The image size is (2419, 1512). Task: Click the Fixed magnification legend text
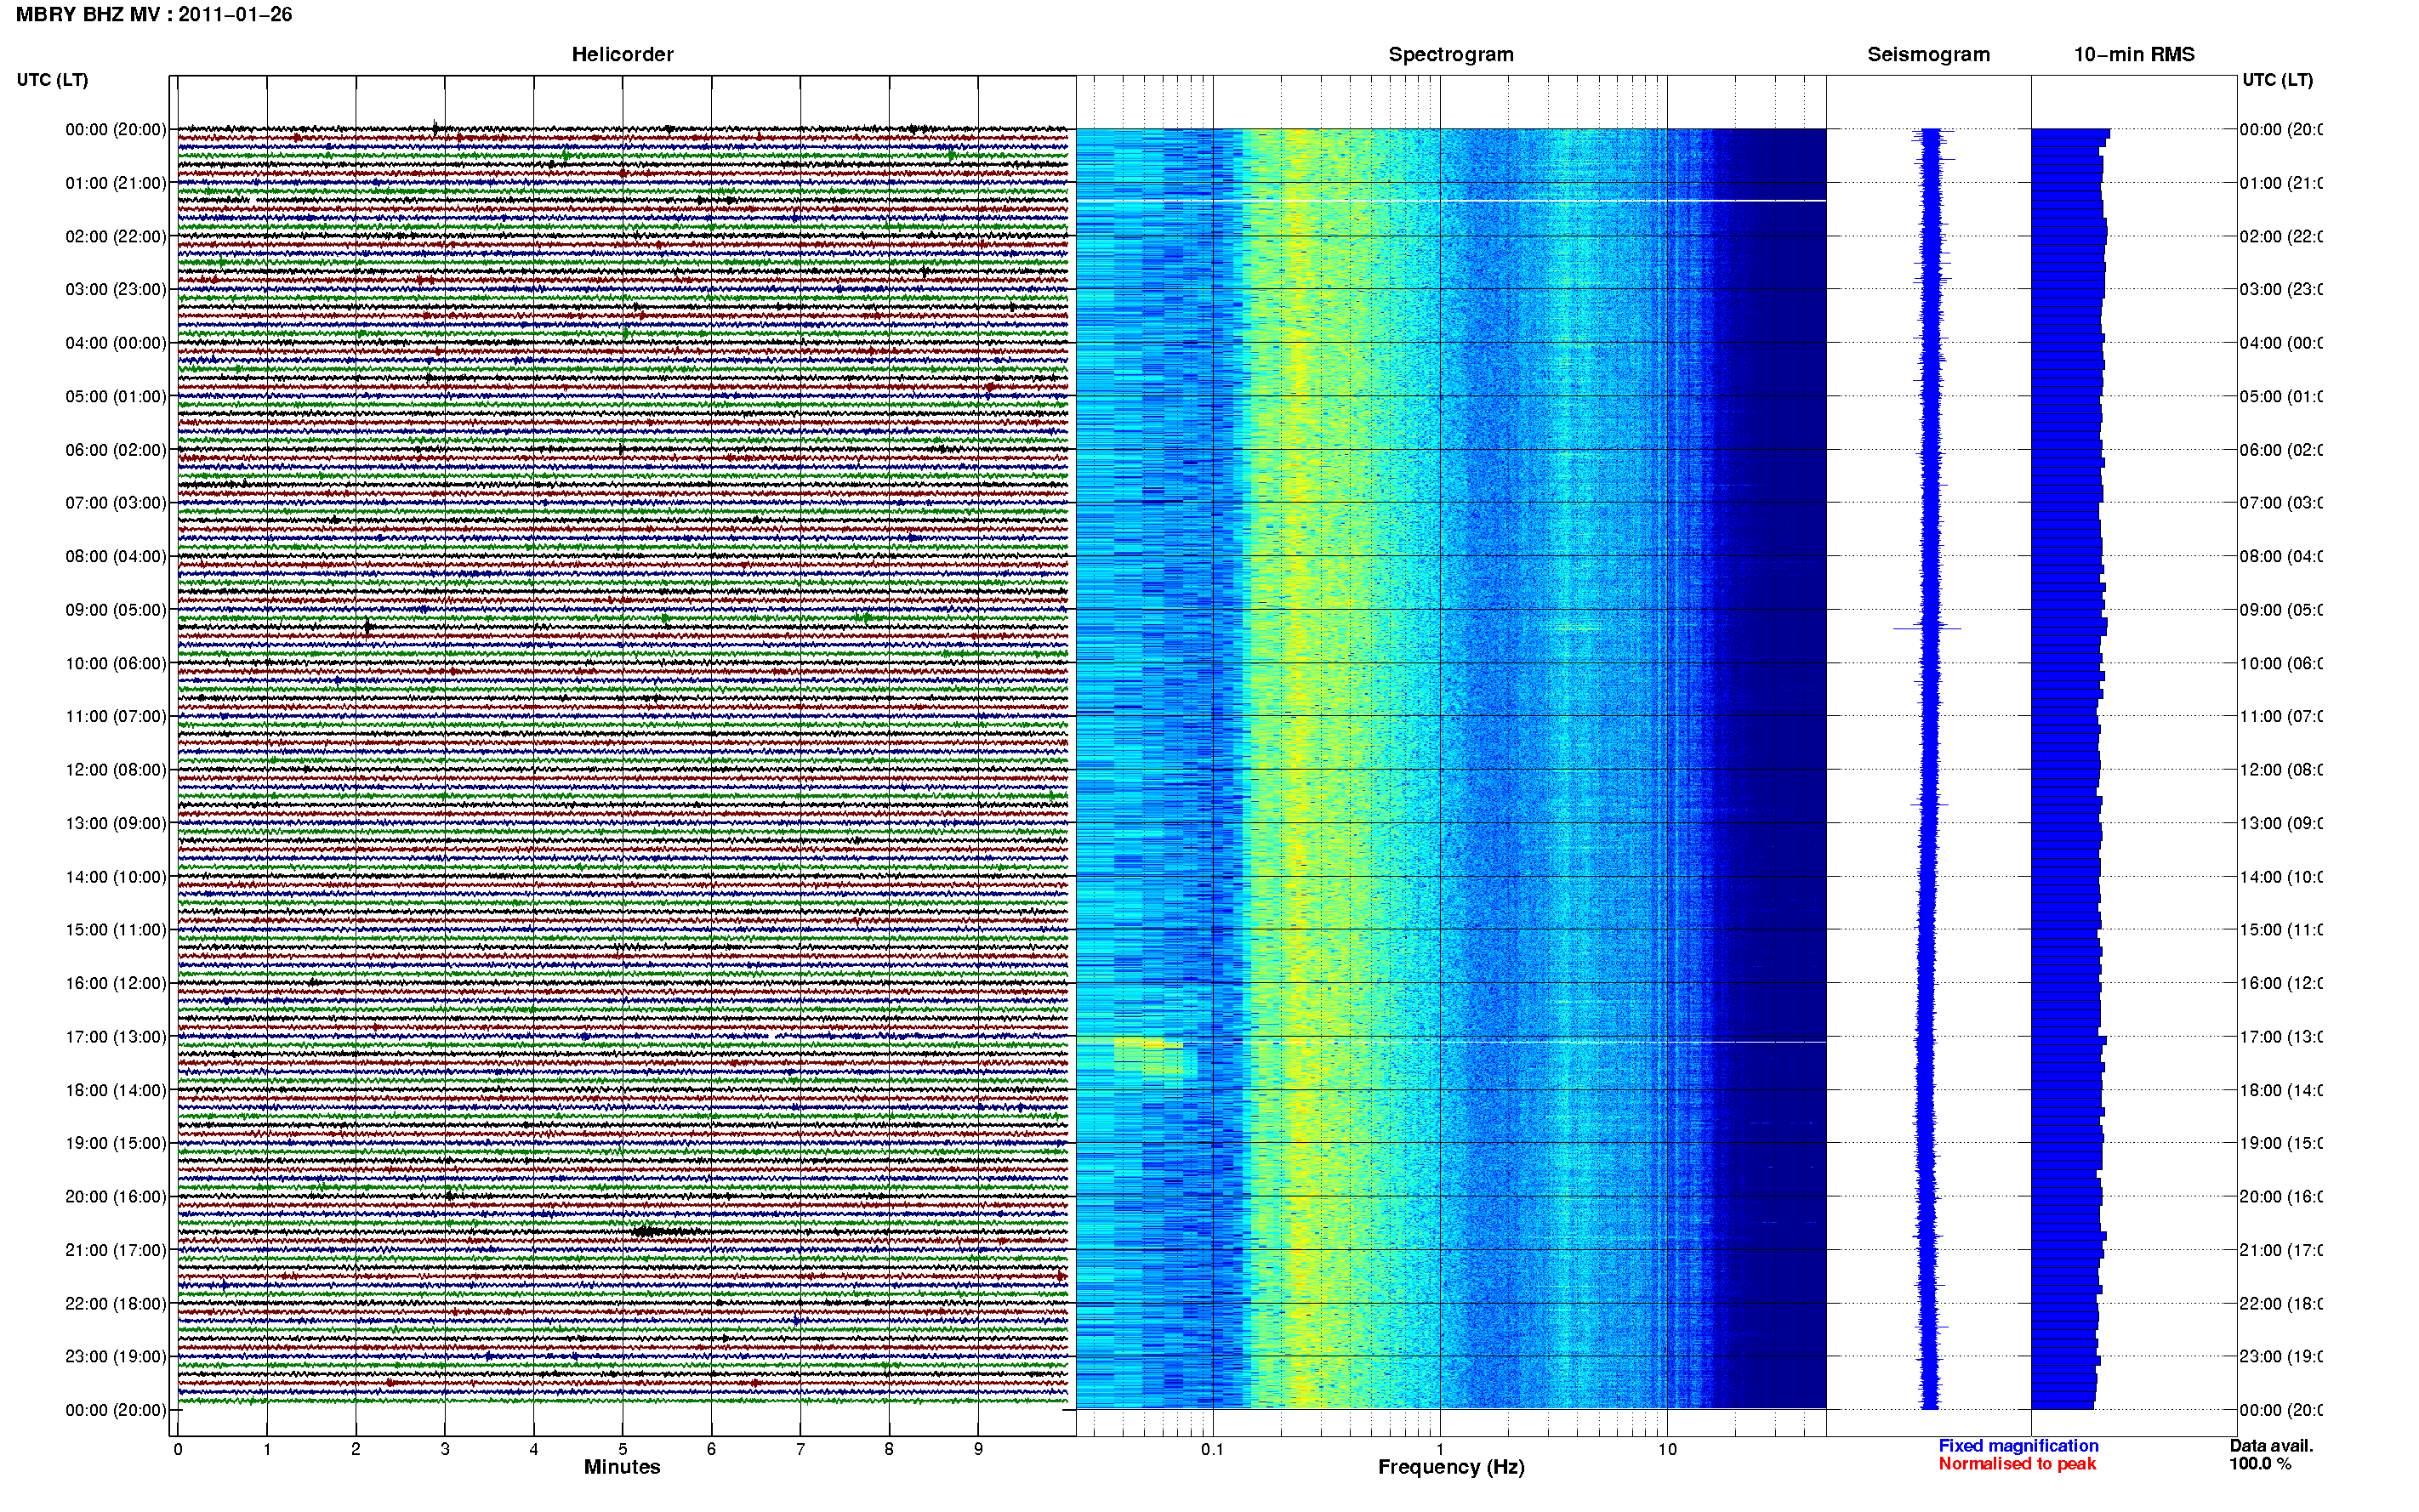click(2018, 1446)
